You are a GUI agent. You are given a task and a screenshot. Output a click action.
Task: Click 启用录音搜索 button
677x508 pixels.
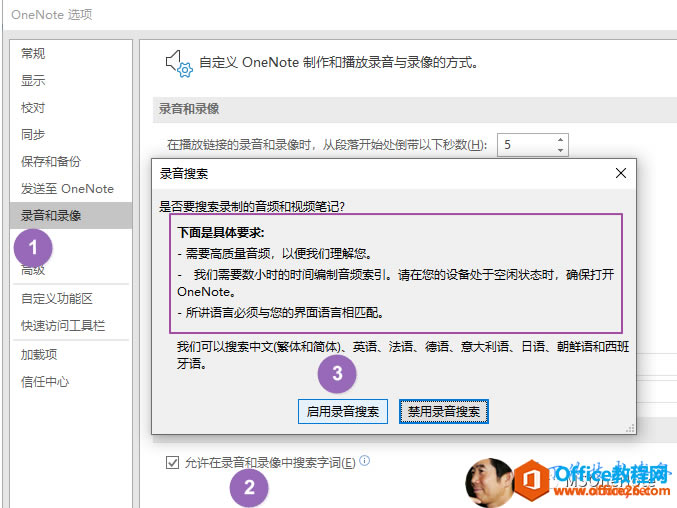(x=343, y=411)
